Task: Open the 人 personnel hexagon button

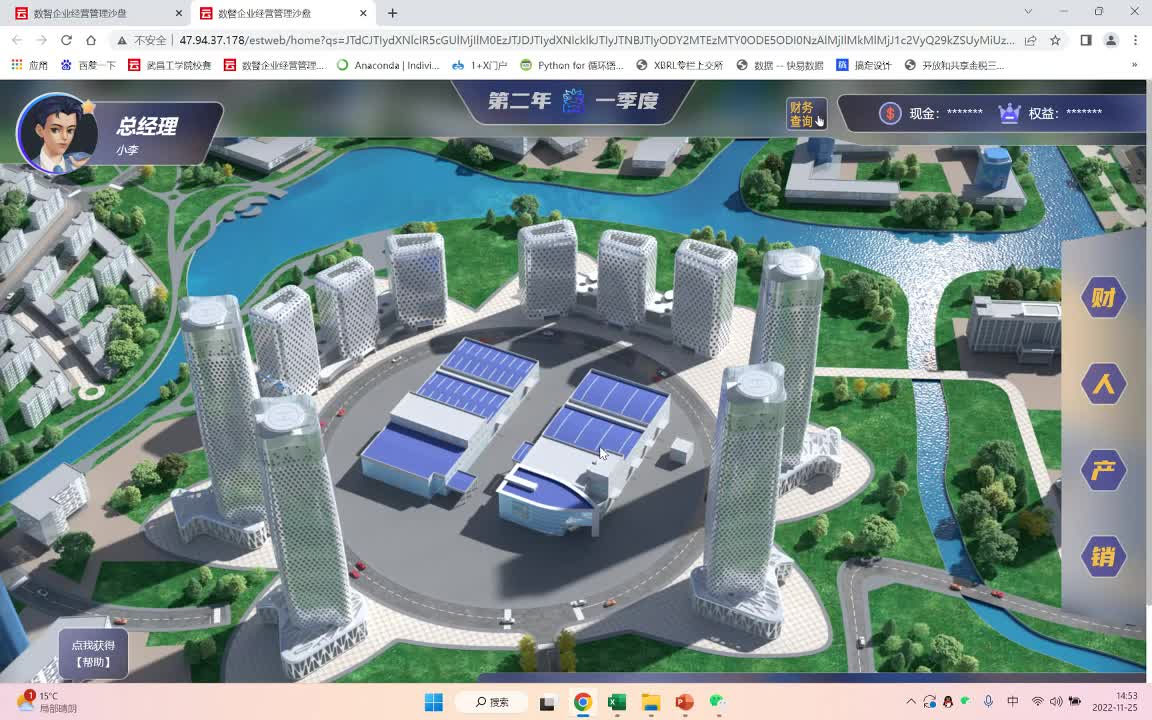Action: (x=1104, y=384)
